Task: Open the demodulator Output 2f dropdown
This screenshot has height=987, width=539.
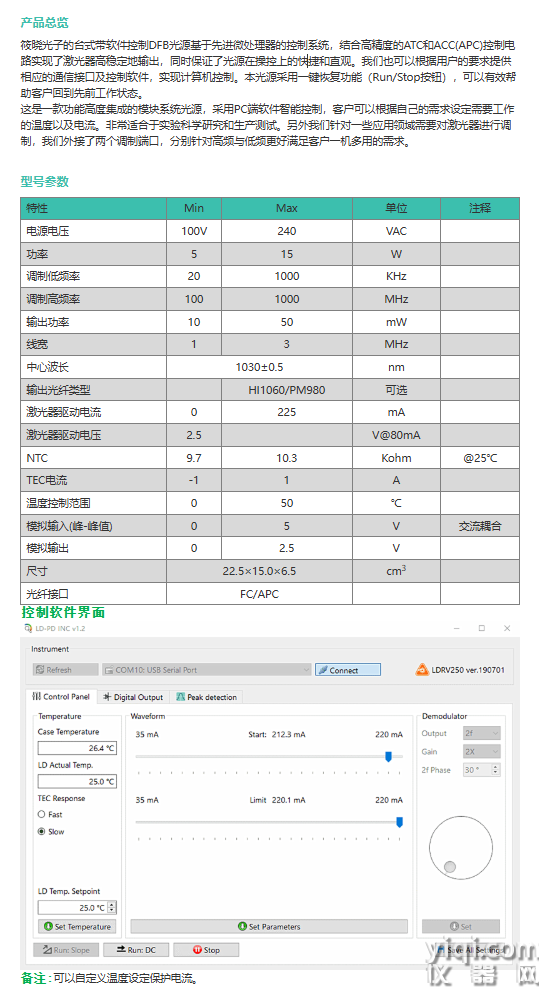Action: pyautogui.click(x=482, y=733)
